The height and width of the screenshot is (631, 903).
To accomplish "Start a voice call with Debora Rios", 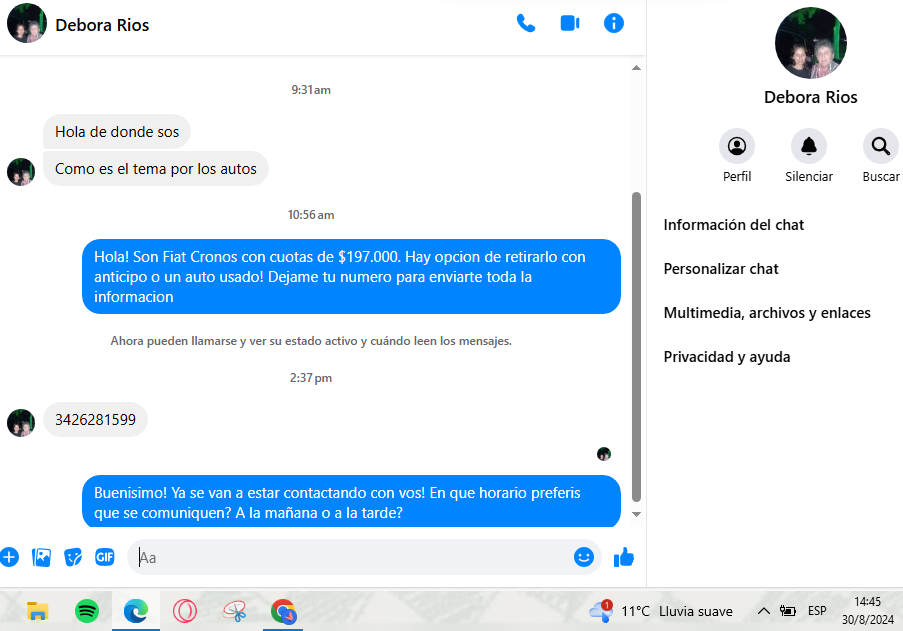I will (x=525, y=24).
